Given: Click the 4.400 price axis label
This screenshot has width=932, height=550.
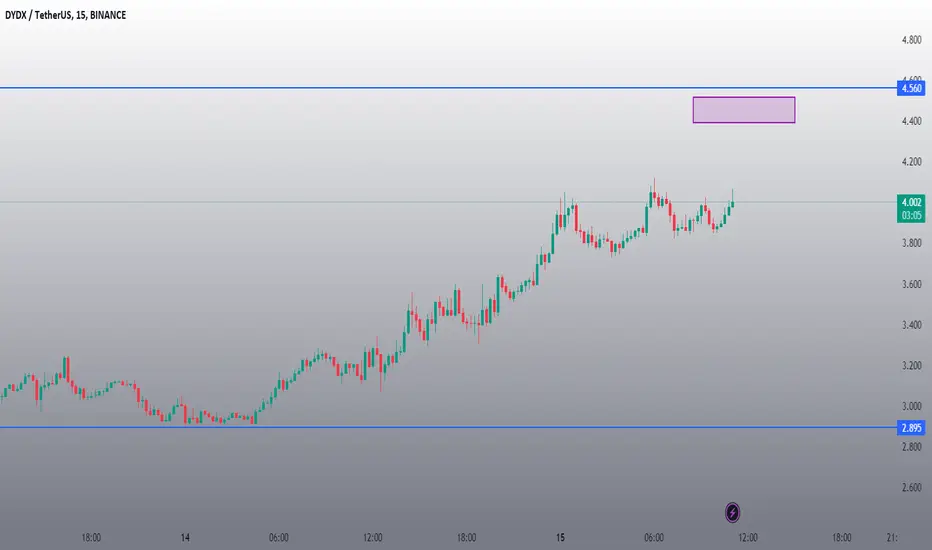Looking at the screenshot, I should pos(911,121).
